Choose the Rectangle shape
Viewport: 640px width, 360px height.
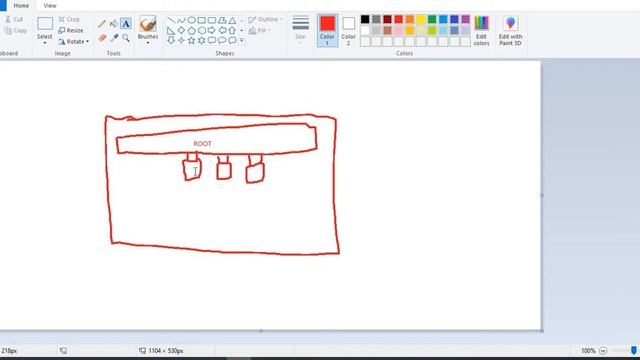(202, 20)
